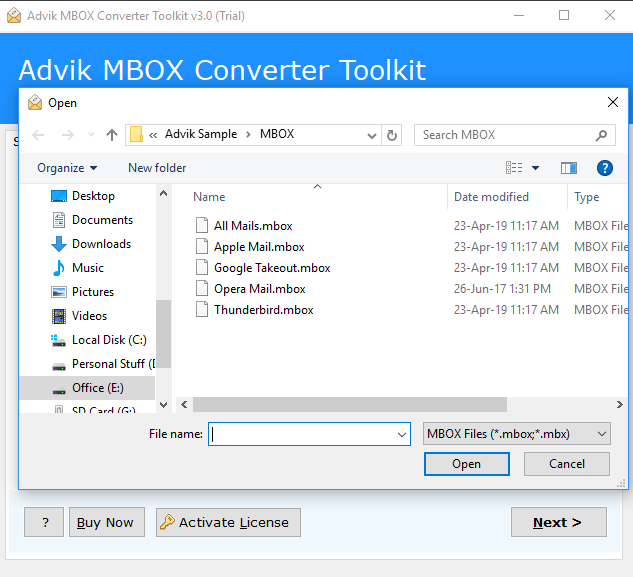
Task: Toggle the preview pane
Action: pos(568,168)
